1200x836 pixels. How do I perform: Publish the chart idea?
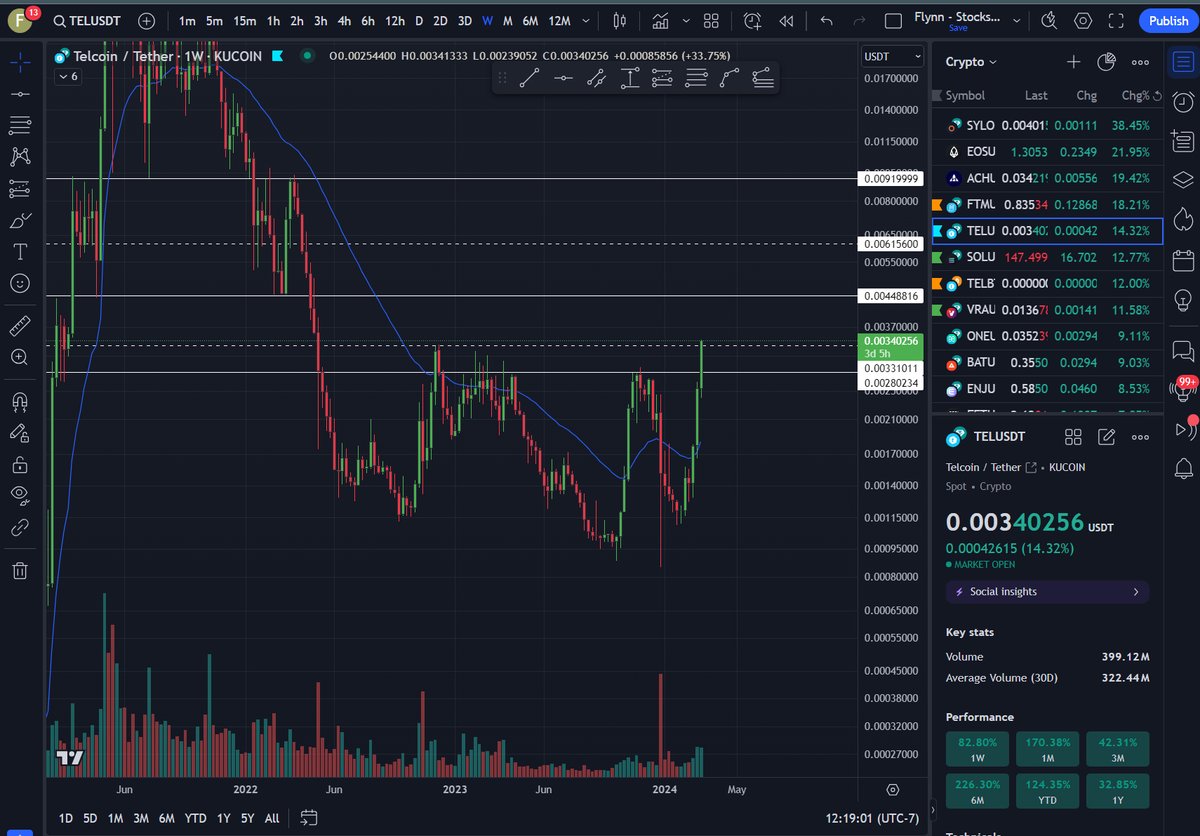pos(1168,21)
